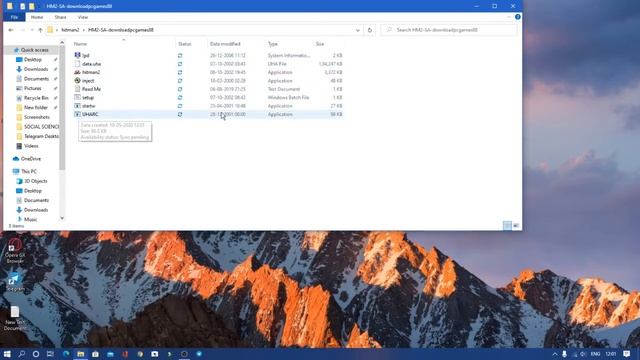
Task: Switch to details view layout button
Action: pos(507,225)
